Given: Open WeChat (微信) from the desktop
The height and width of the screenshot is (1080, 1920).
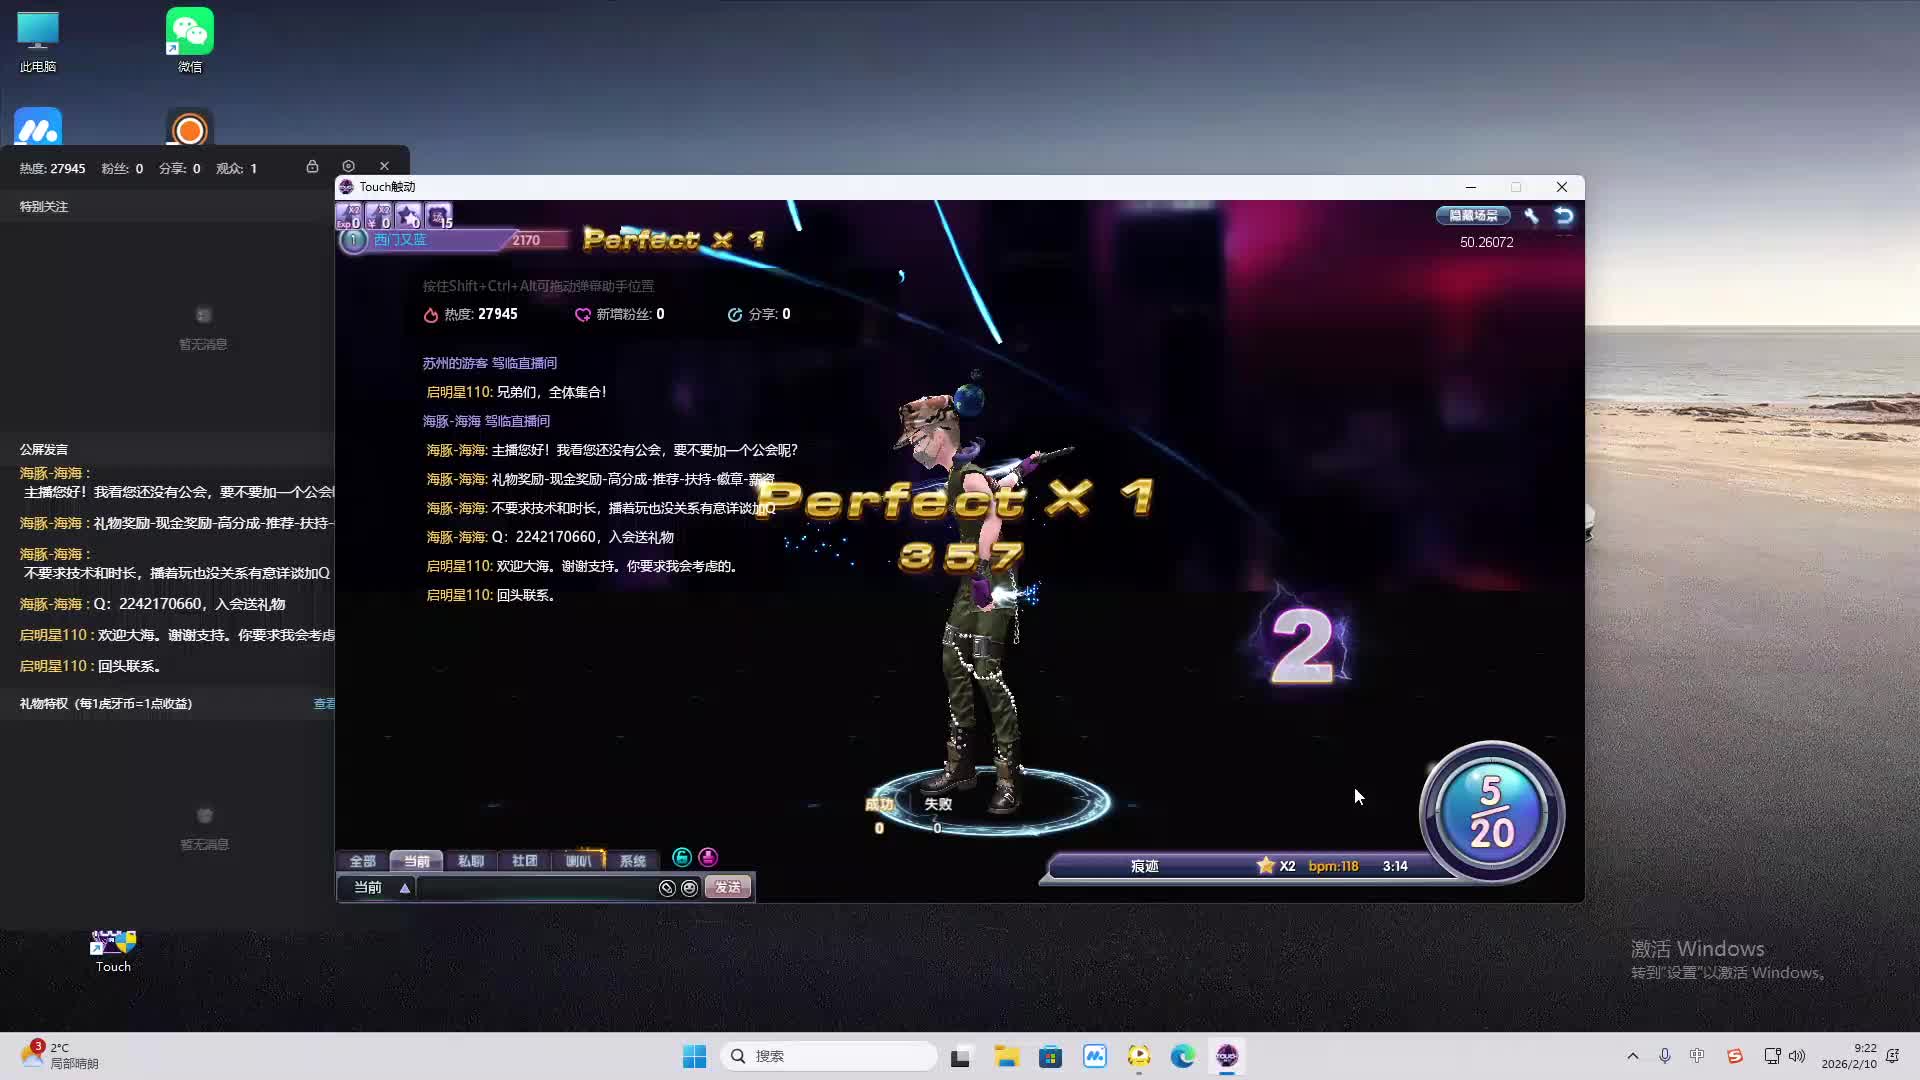Looking at the screenshot, I should click(x=189, y=30).
